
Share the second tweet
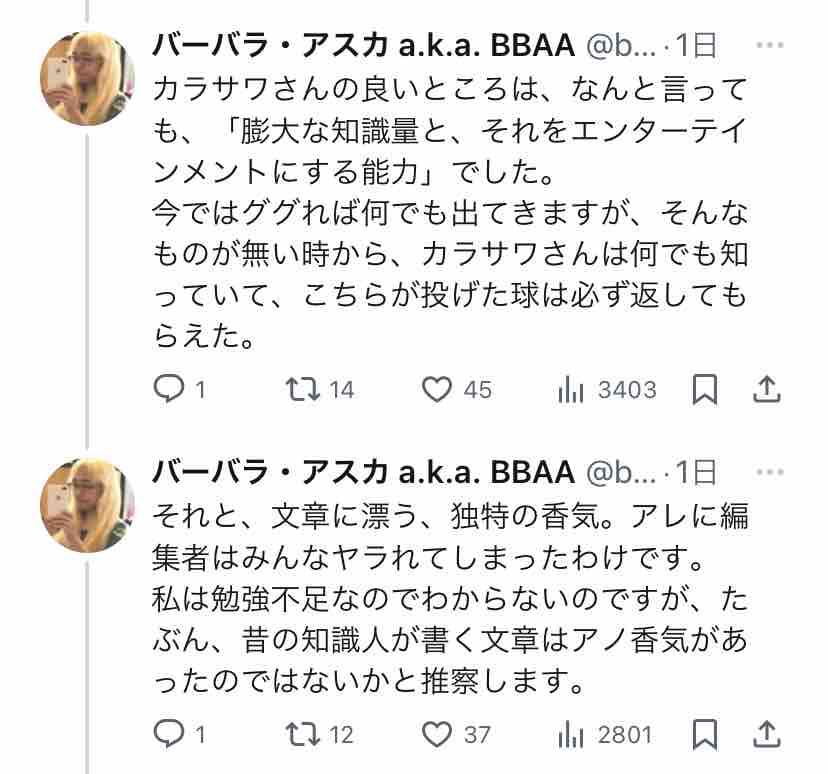766,734
